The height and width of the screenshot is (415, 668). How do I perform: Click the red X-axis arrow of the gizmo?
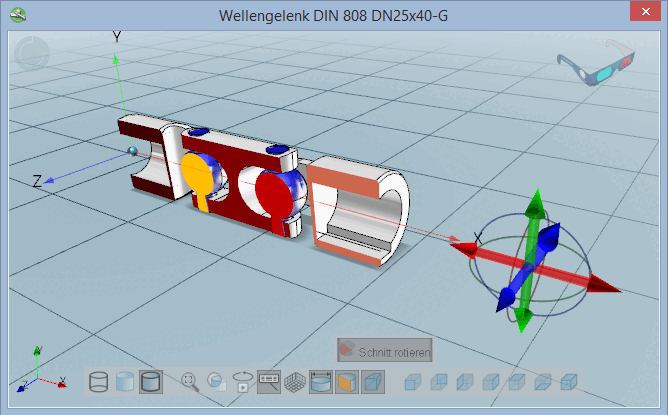[x=603, y=284]
